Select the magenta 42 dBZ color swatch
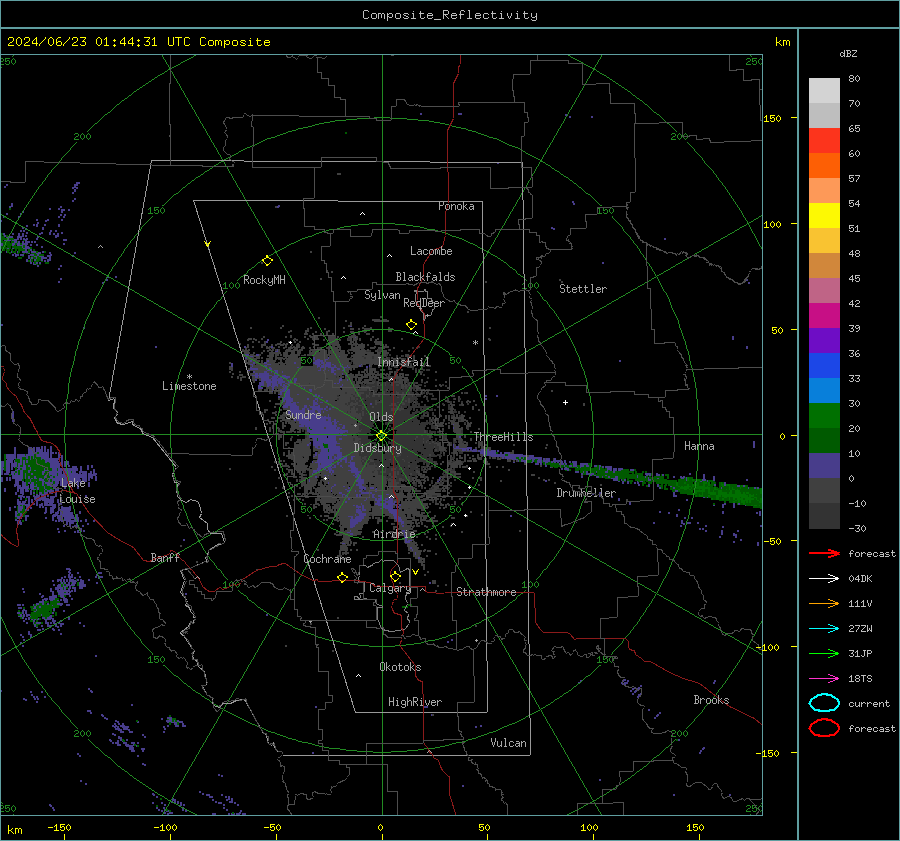Screen dimensions: 900x841 pyautogui.click(x=824, y=315)
